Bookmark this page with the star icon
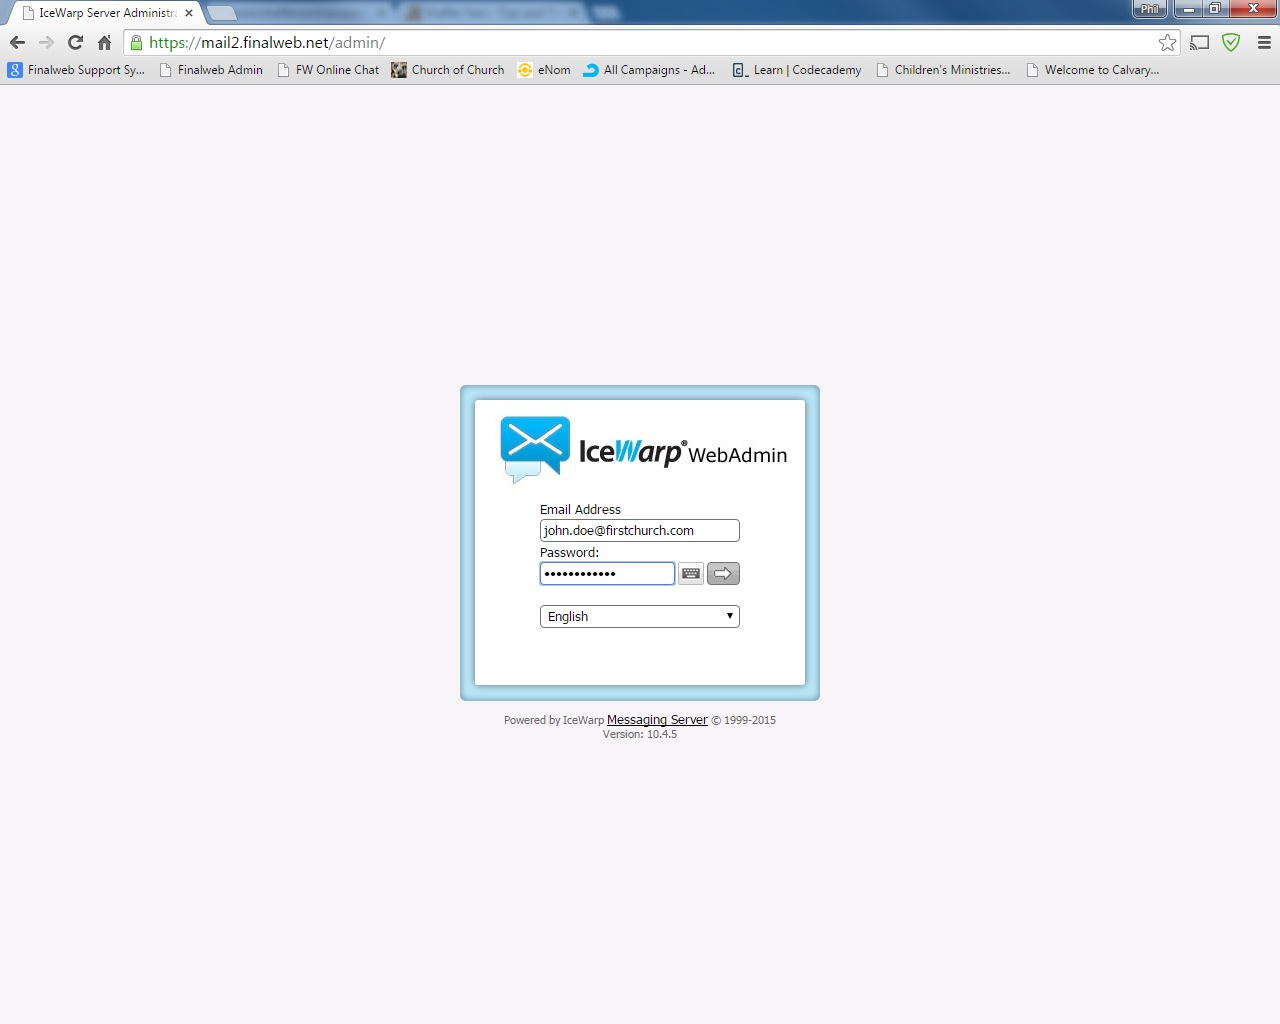Screen dimensions: 1280x1024 coord(1167,42)
